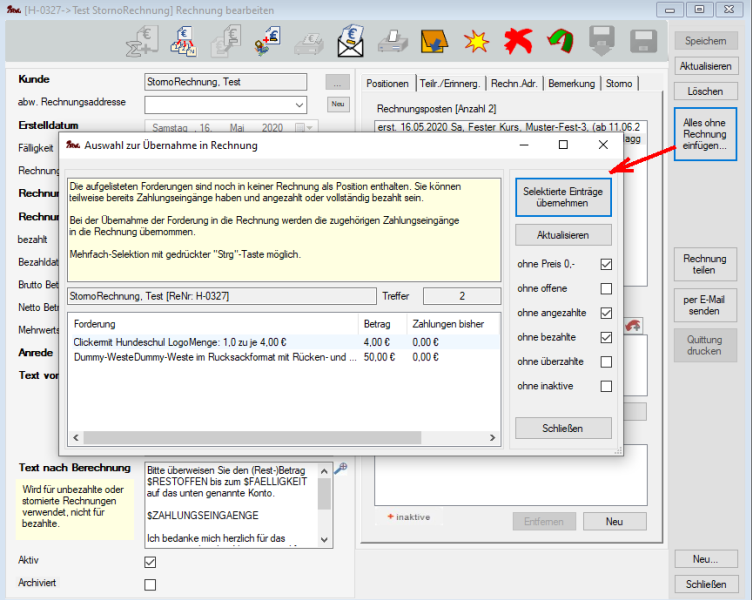Enable the 'ohne offene' checkbox

click(606, 289)
